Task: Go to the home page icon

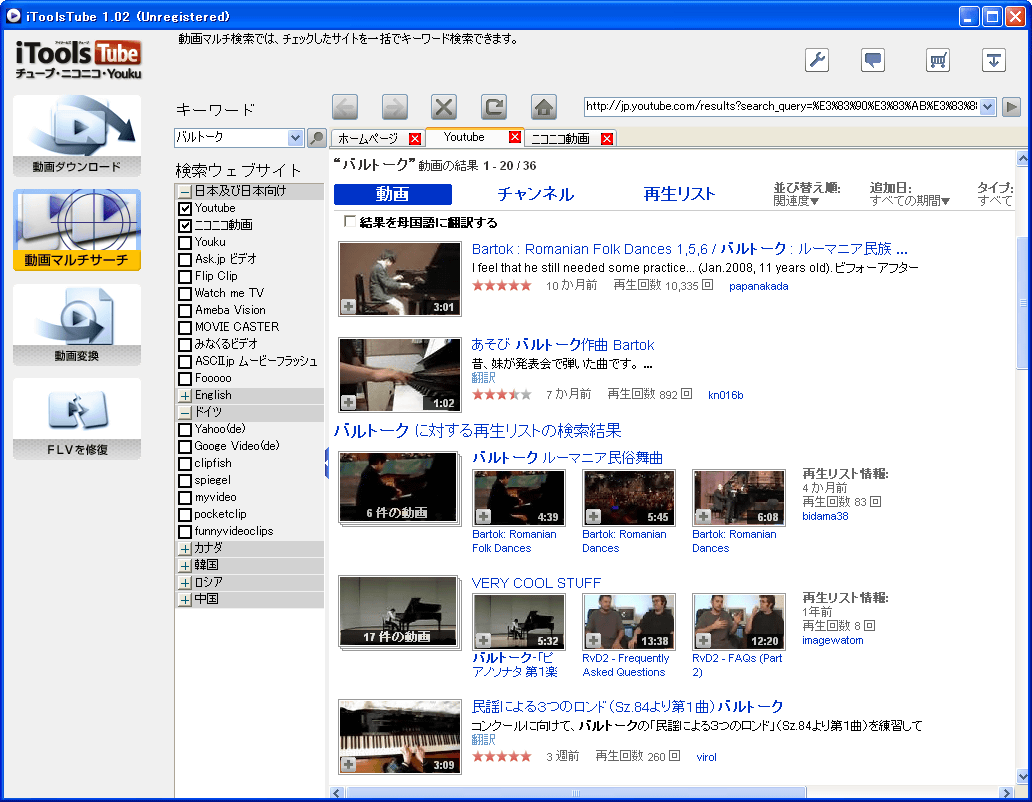Action: click(544, 107)
